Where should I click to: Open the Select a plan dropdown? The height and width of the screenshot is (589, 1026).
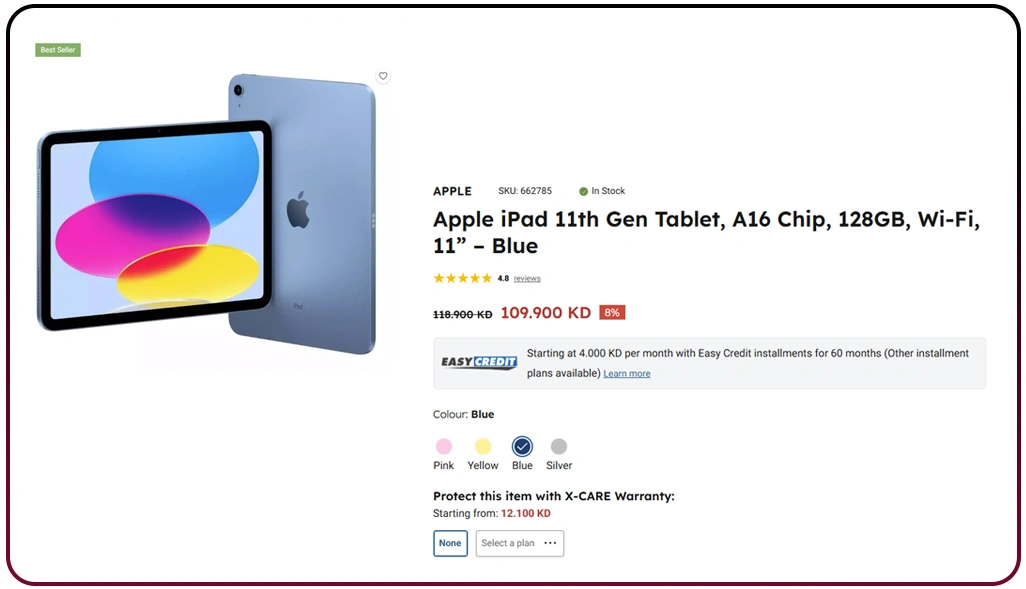click(x=520, y=543)
